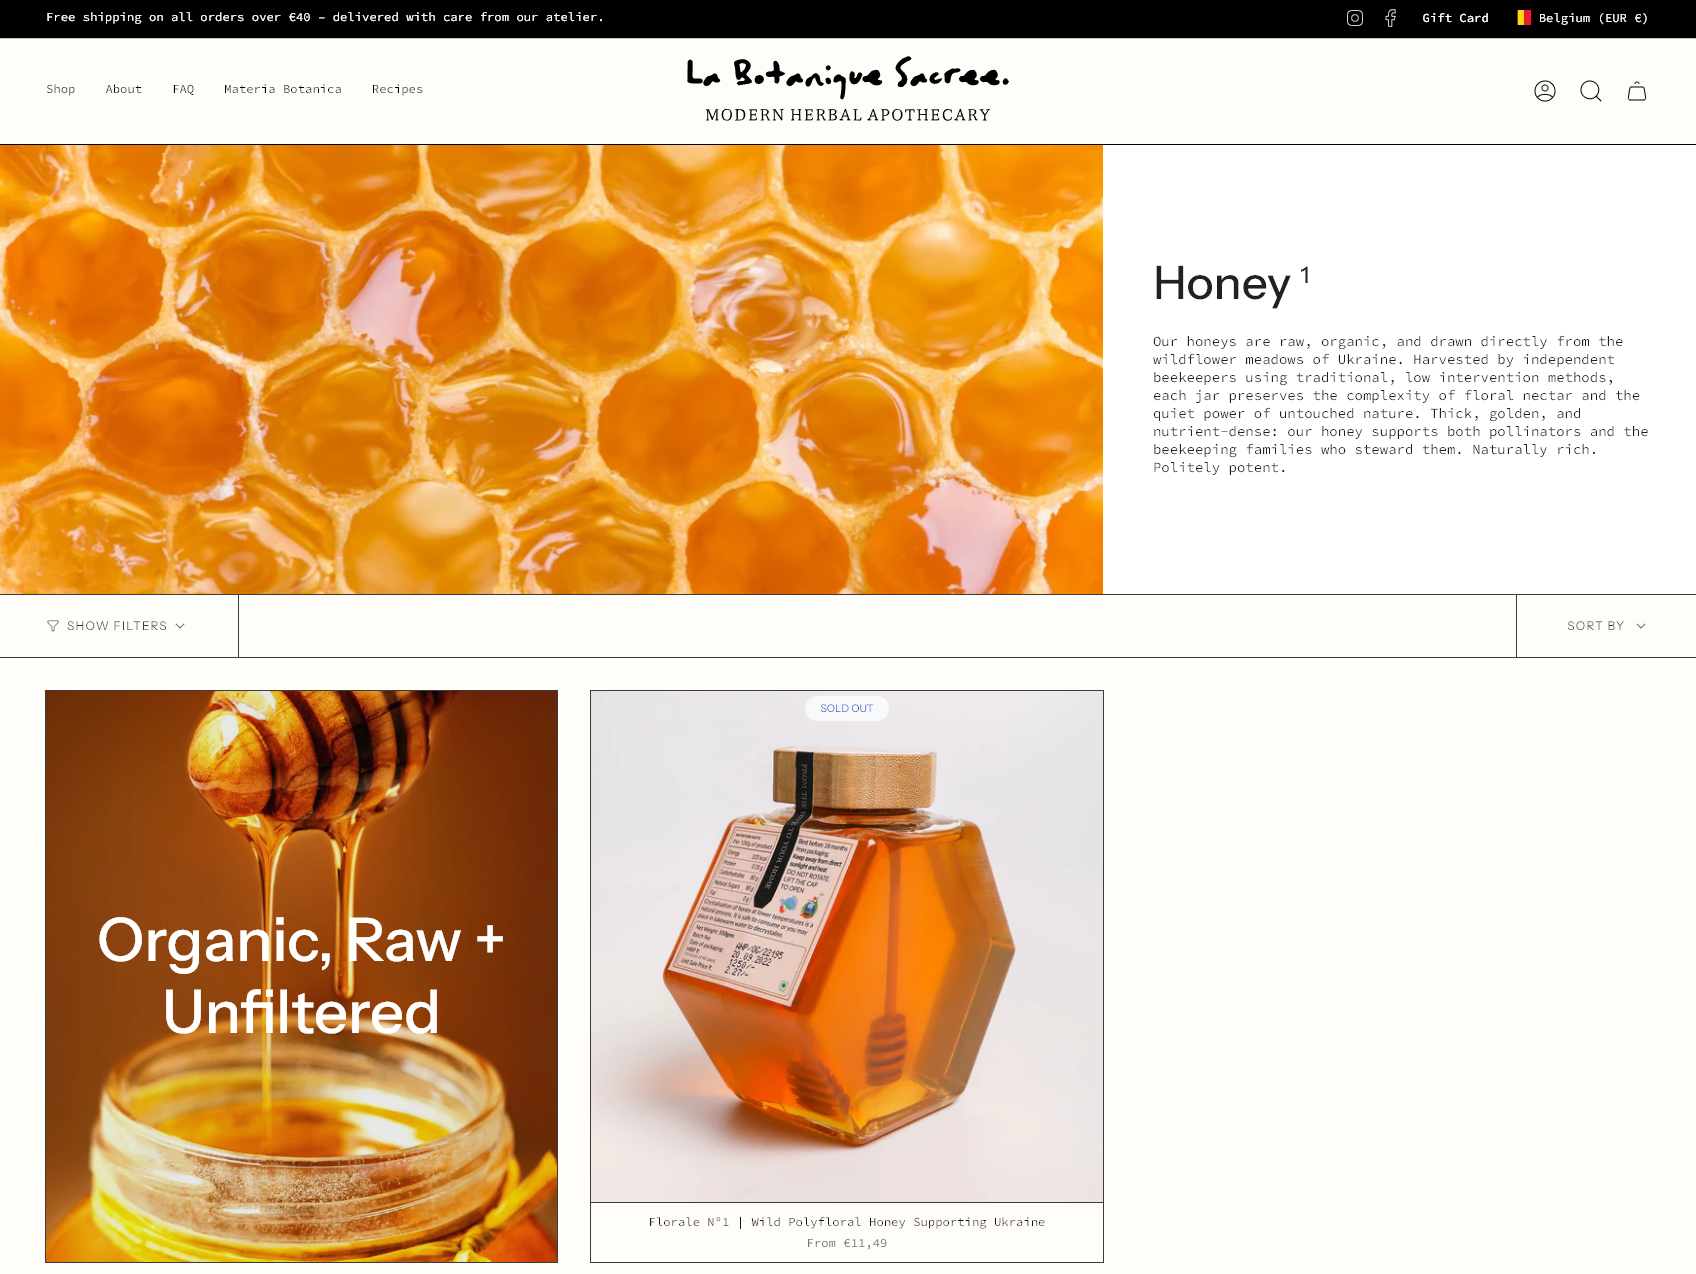Viewport: 1696px width, 1274px height.
Task: Expand the Show Filters panel
Action: [117, 626]
